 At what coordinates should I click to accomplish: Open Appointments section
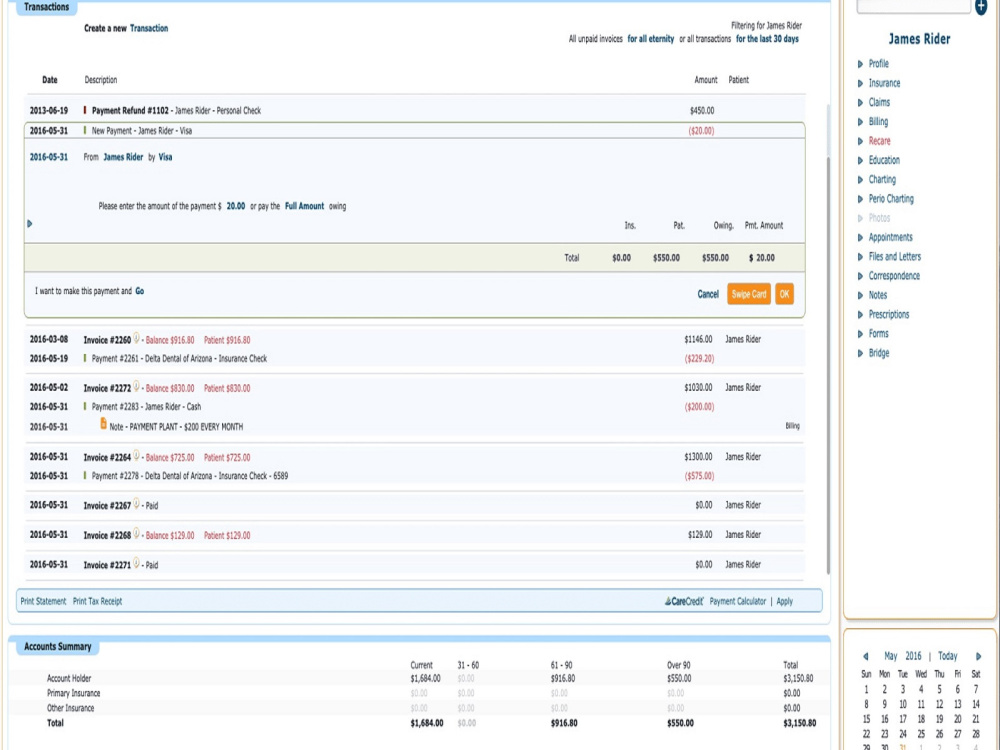(x=890, y=237)
